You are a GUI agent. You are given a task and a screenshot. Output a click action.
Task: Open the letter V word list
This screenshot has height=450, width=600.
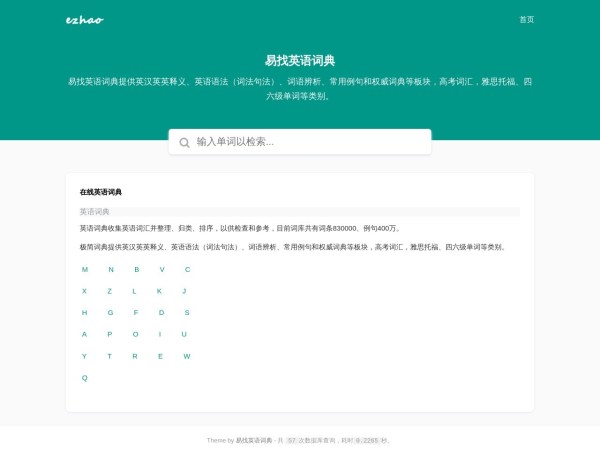click(162, 269)
